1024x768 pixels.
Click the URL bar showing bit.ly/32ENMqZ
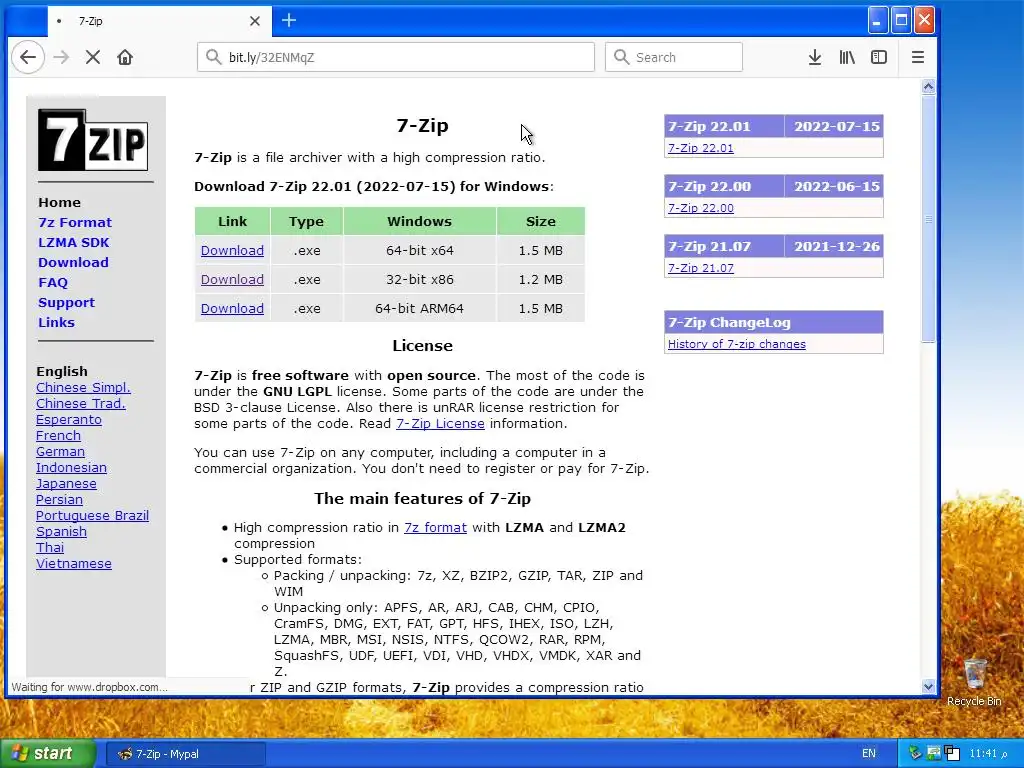click(396, 57)
